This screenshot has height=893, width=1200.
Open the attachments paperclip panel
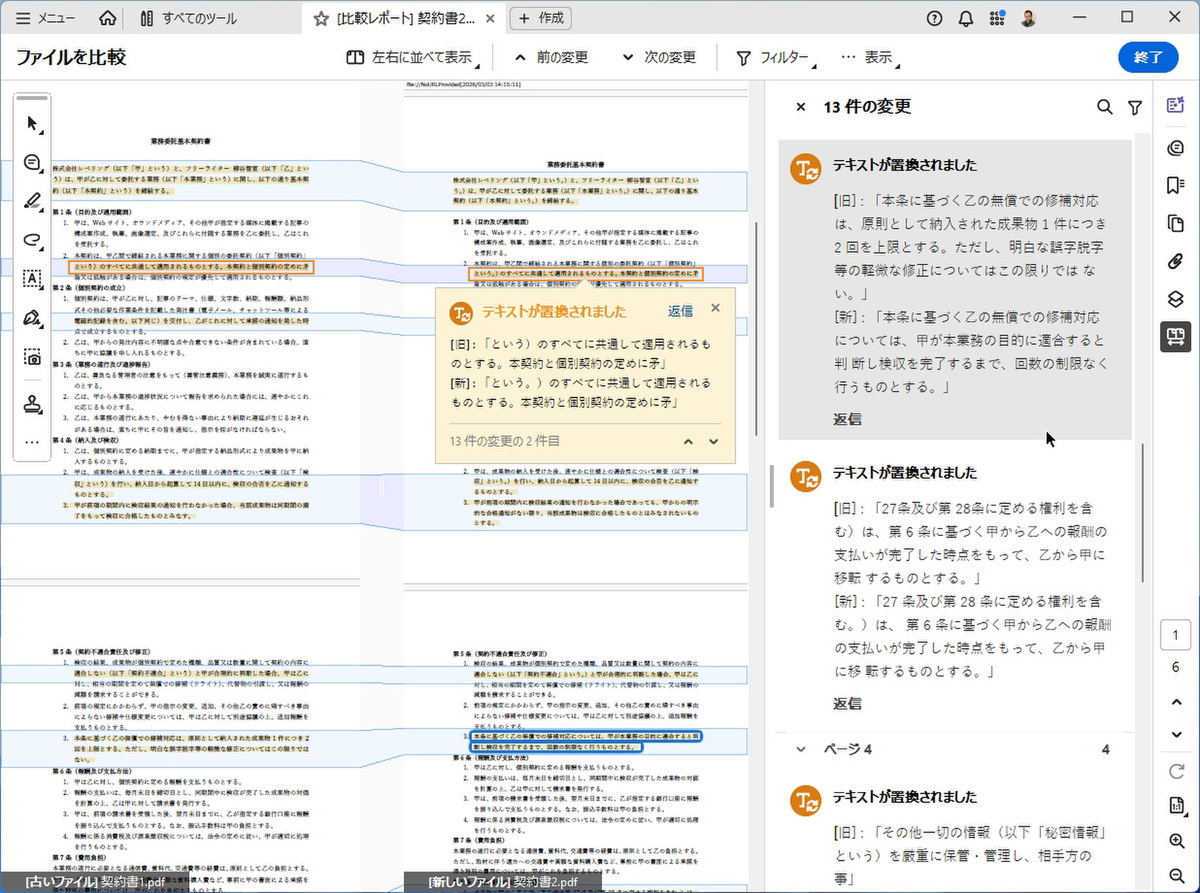(x=1176, y=262)
